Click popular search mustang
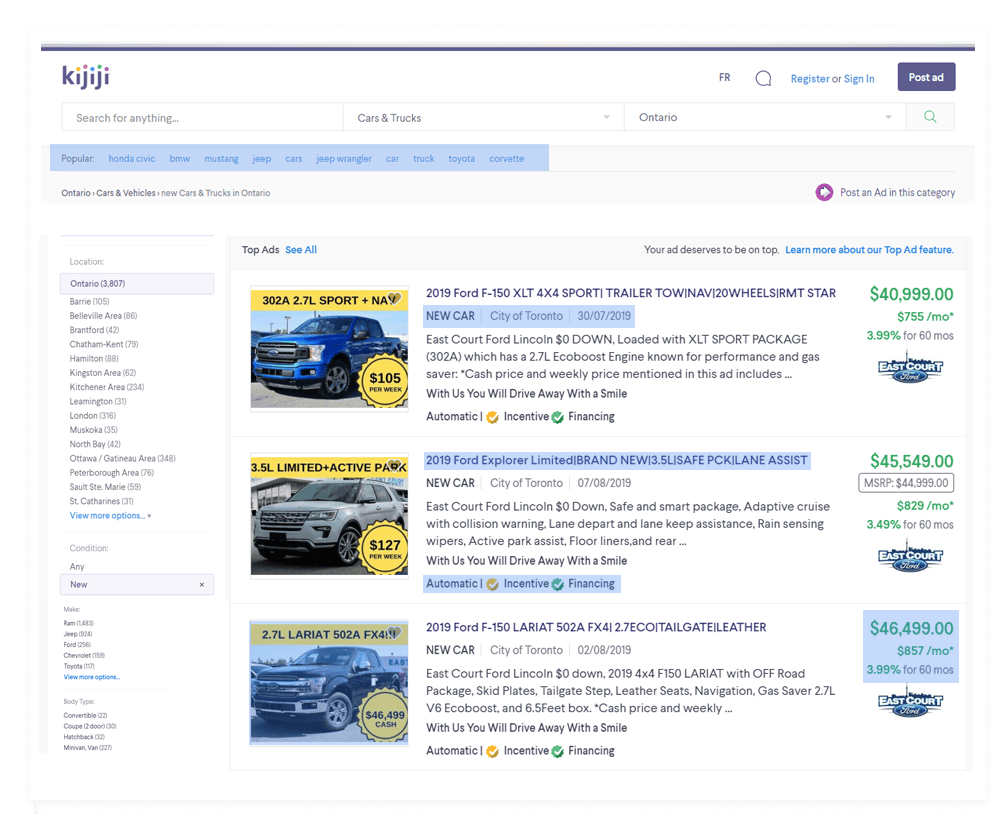 click(x=221, y=159)
